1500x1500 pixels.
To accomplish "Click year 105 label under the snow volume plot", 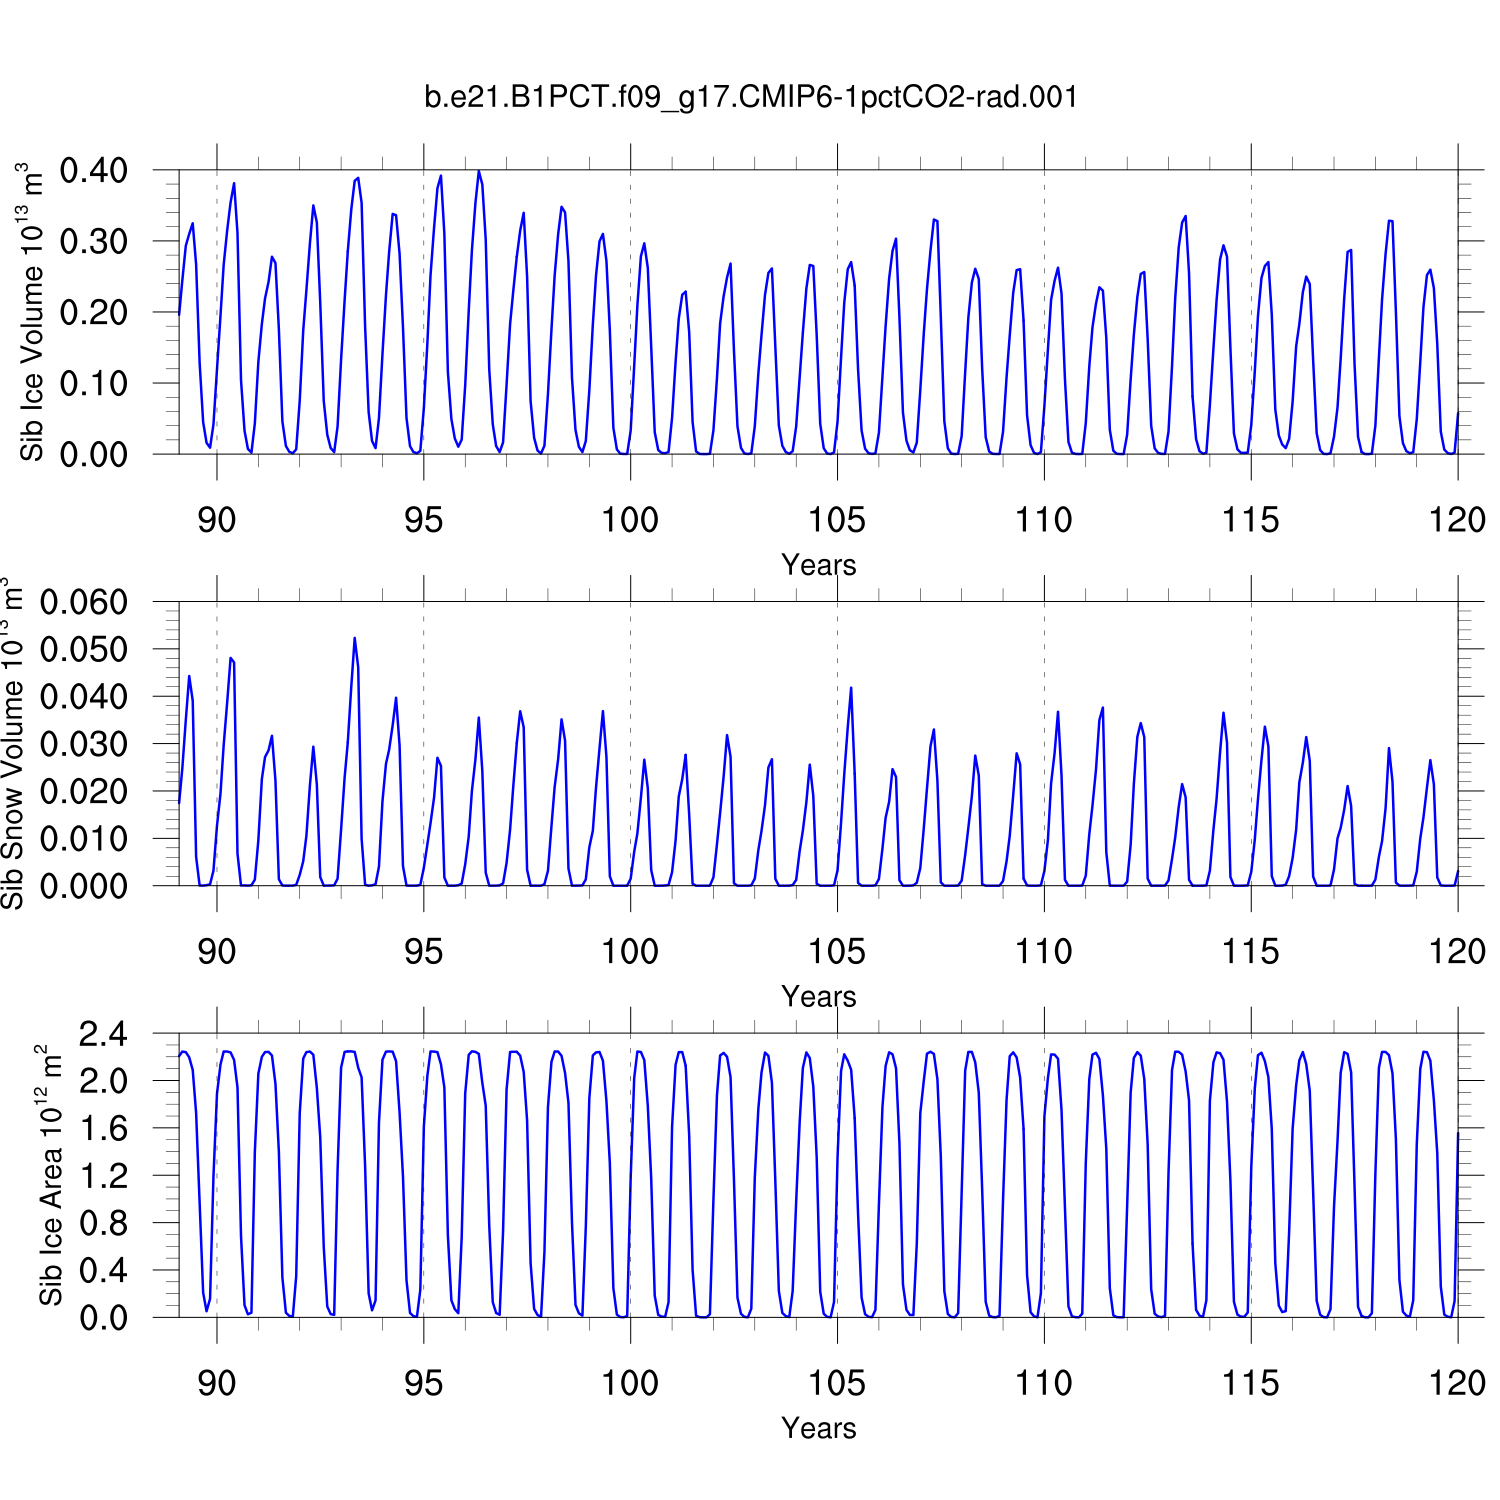I will 837,952.
